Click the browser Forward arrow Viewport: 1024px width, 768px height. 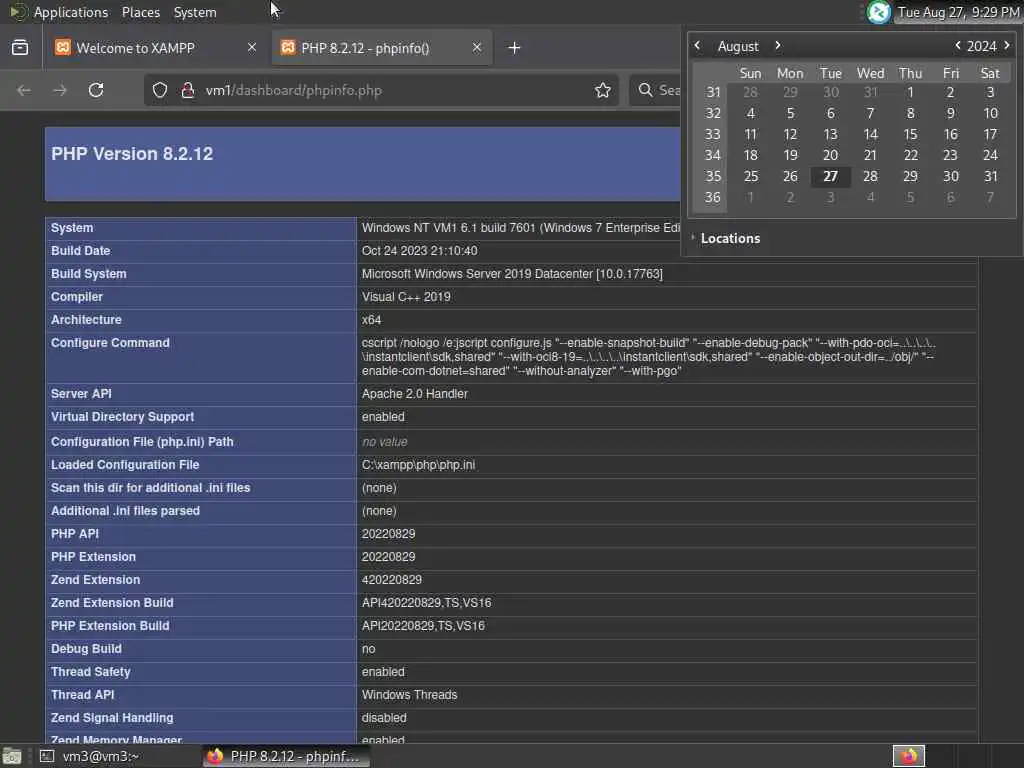pos(59,90)
